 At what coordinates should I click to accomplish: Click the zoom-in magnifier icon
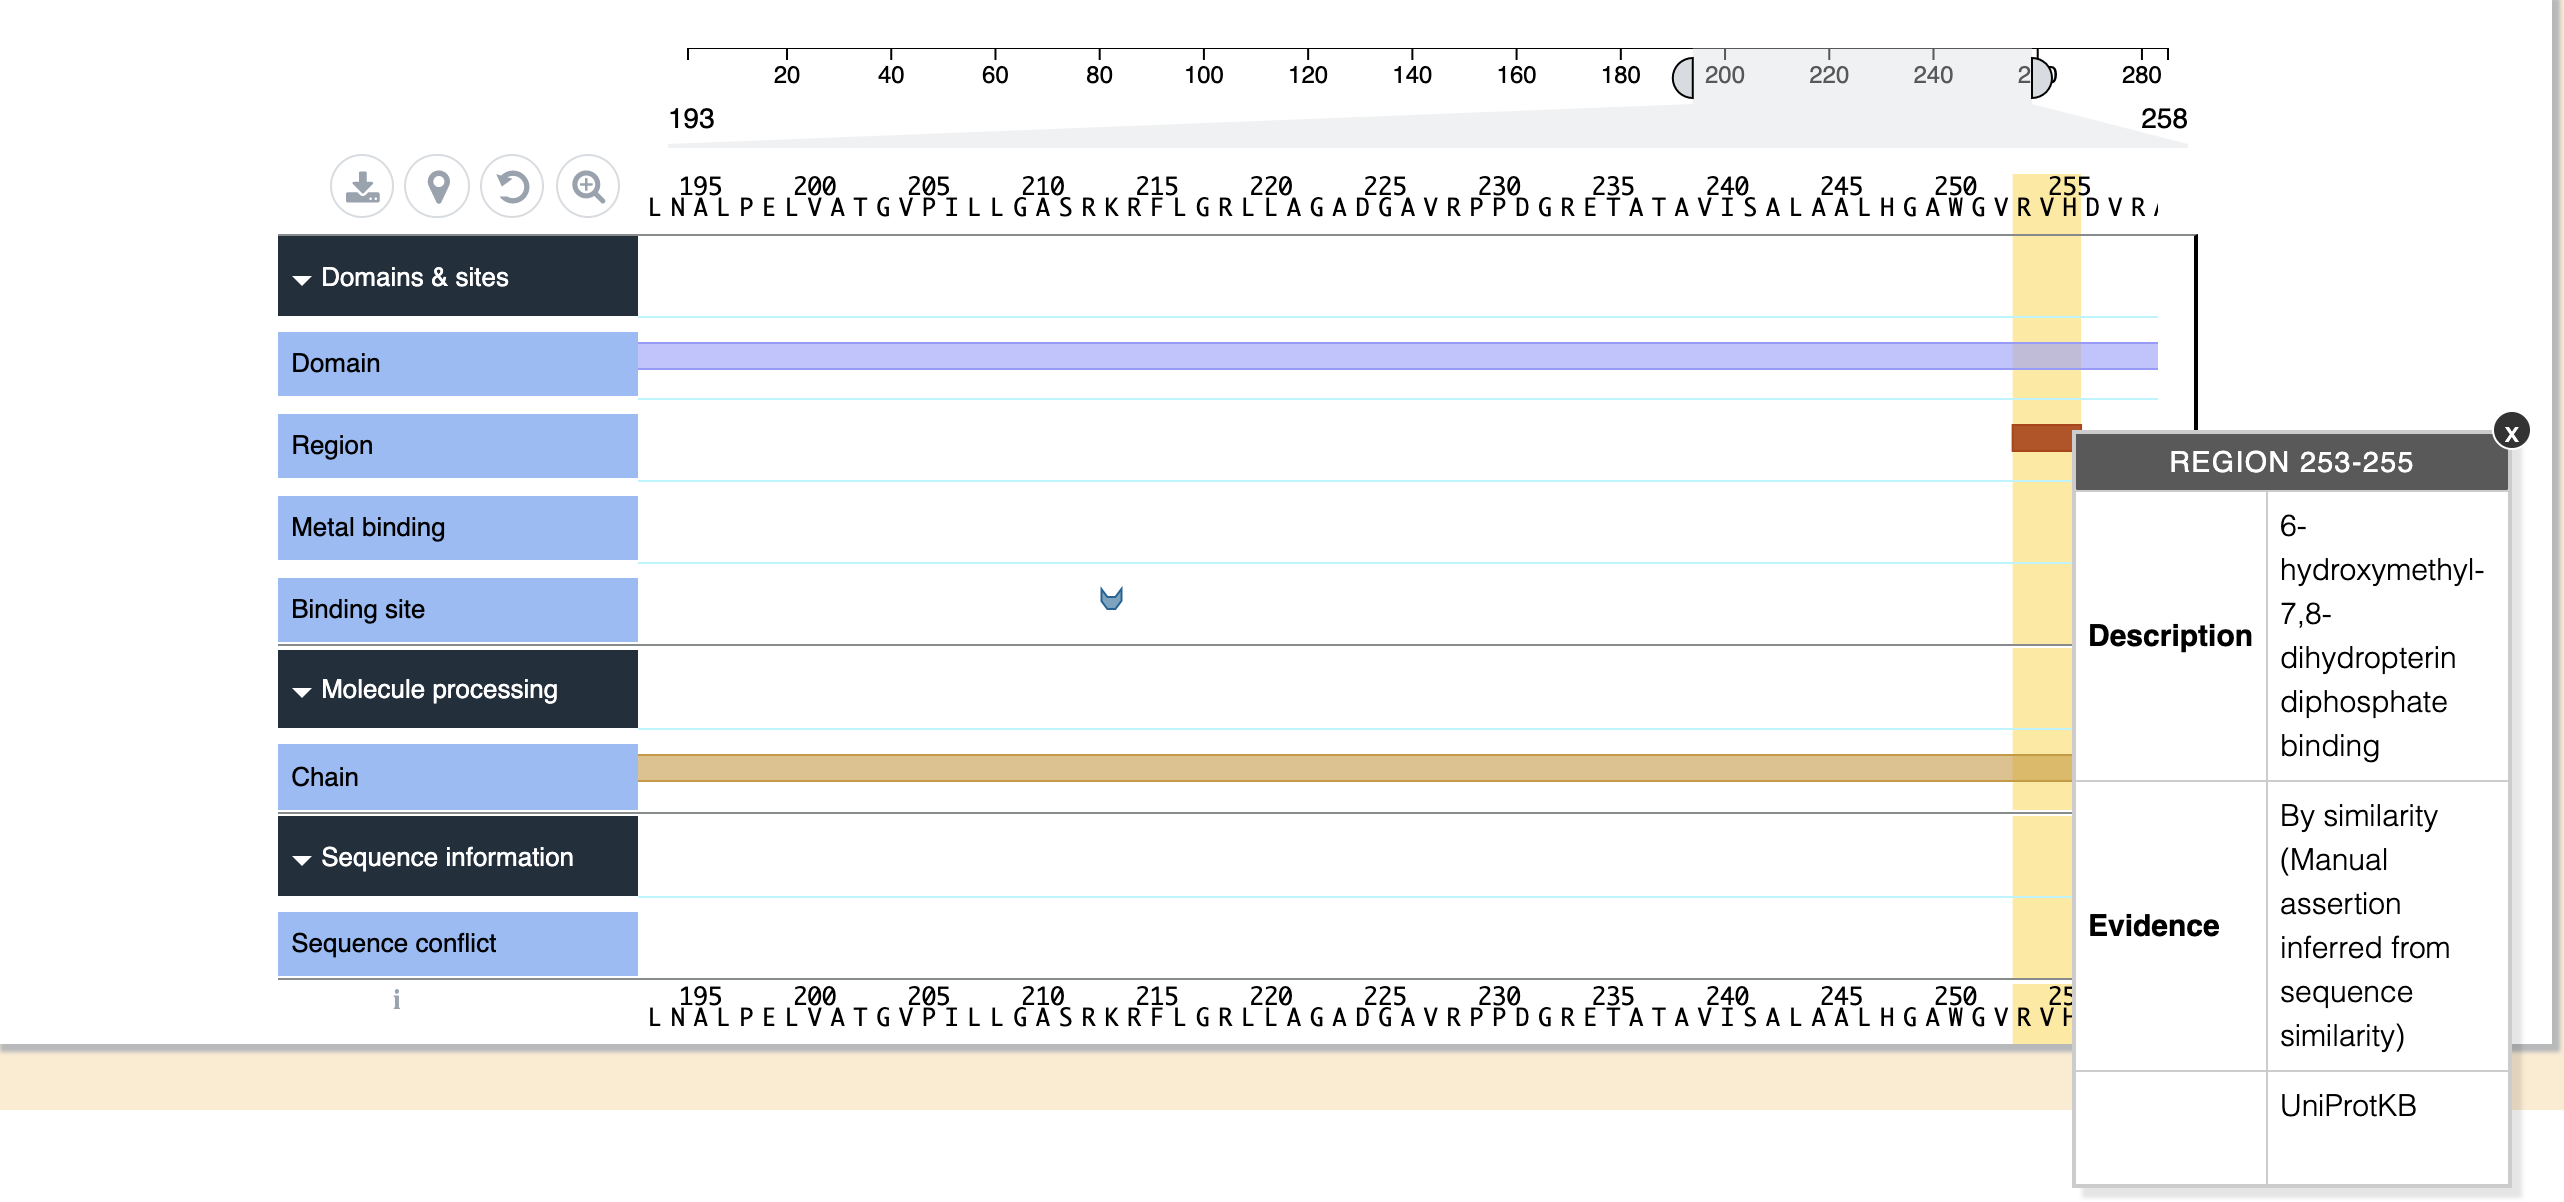point(588,187)
